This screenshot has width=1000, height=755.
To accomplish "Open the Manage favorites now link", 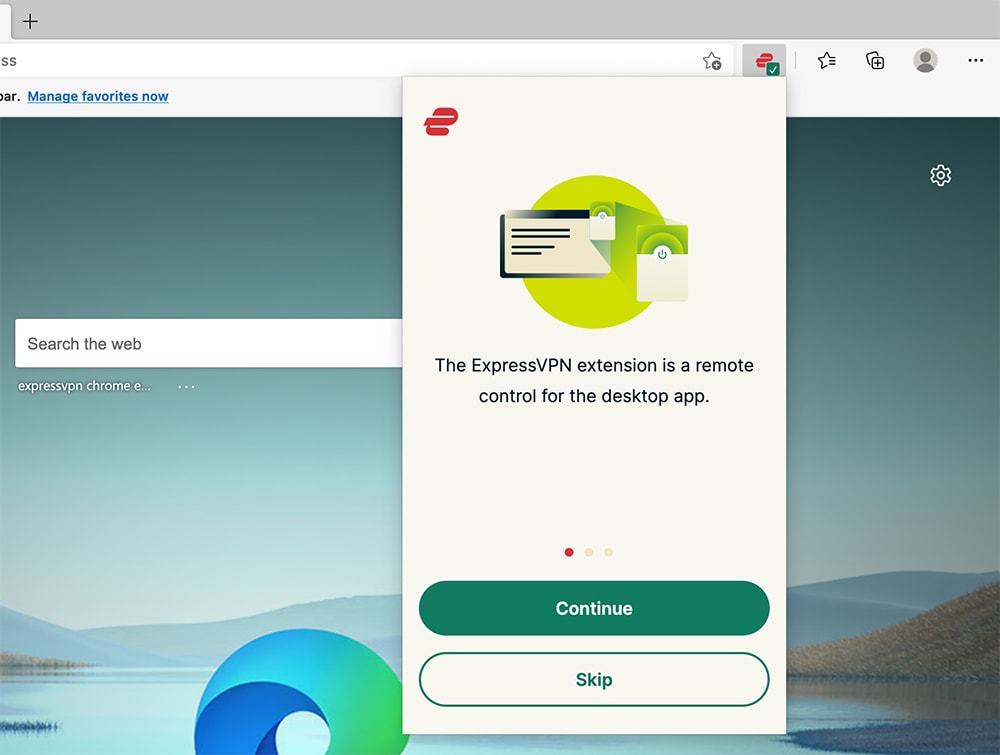I will [x=97, y=96].
